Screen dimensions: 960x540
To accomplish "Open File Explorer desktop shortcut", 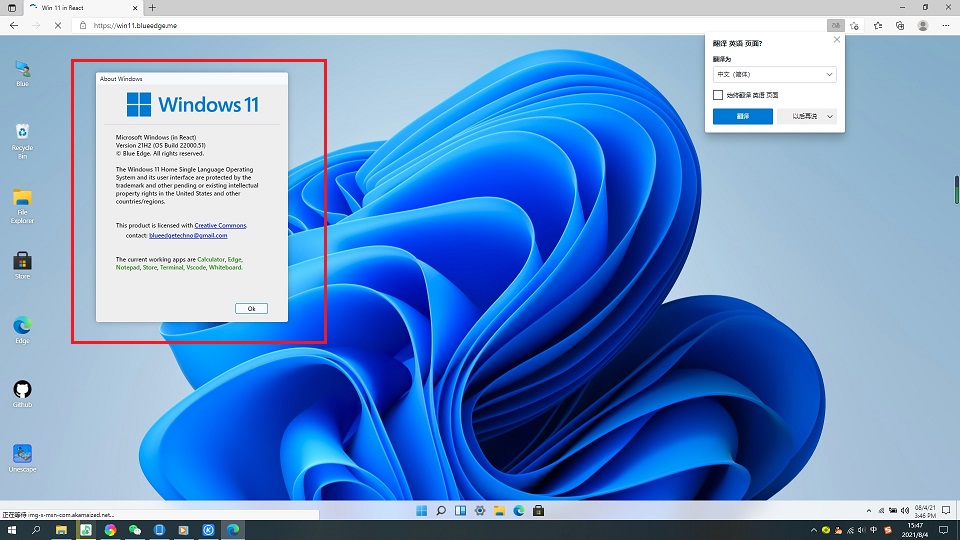I will coord(23,206).
